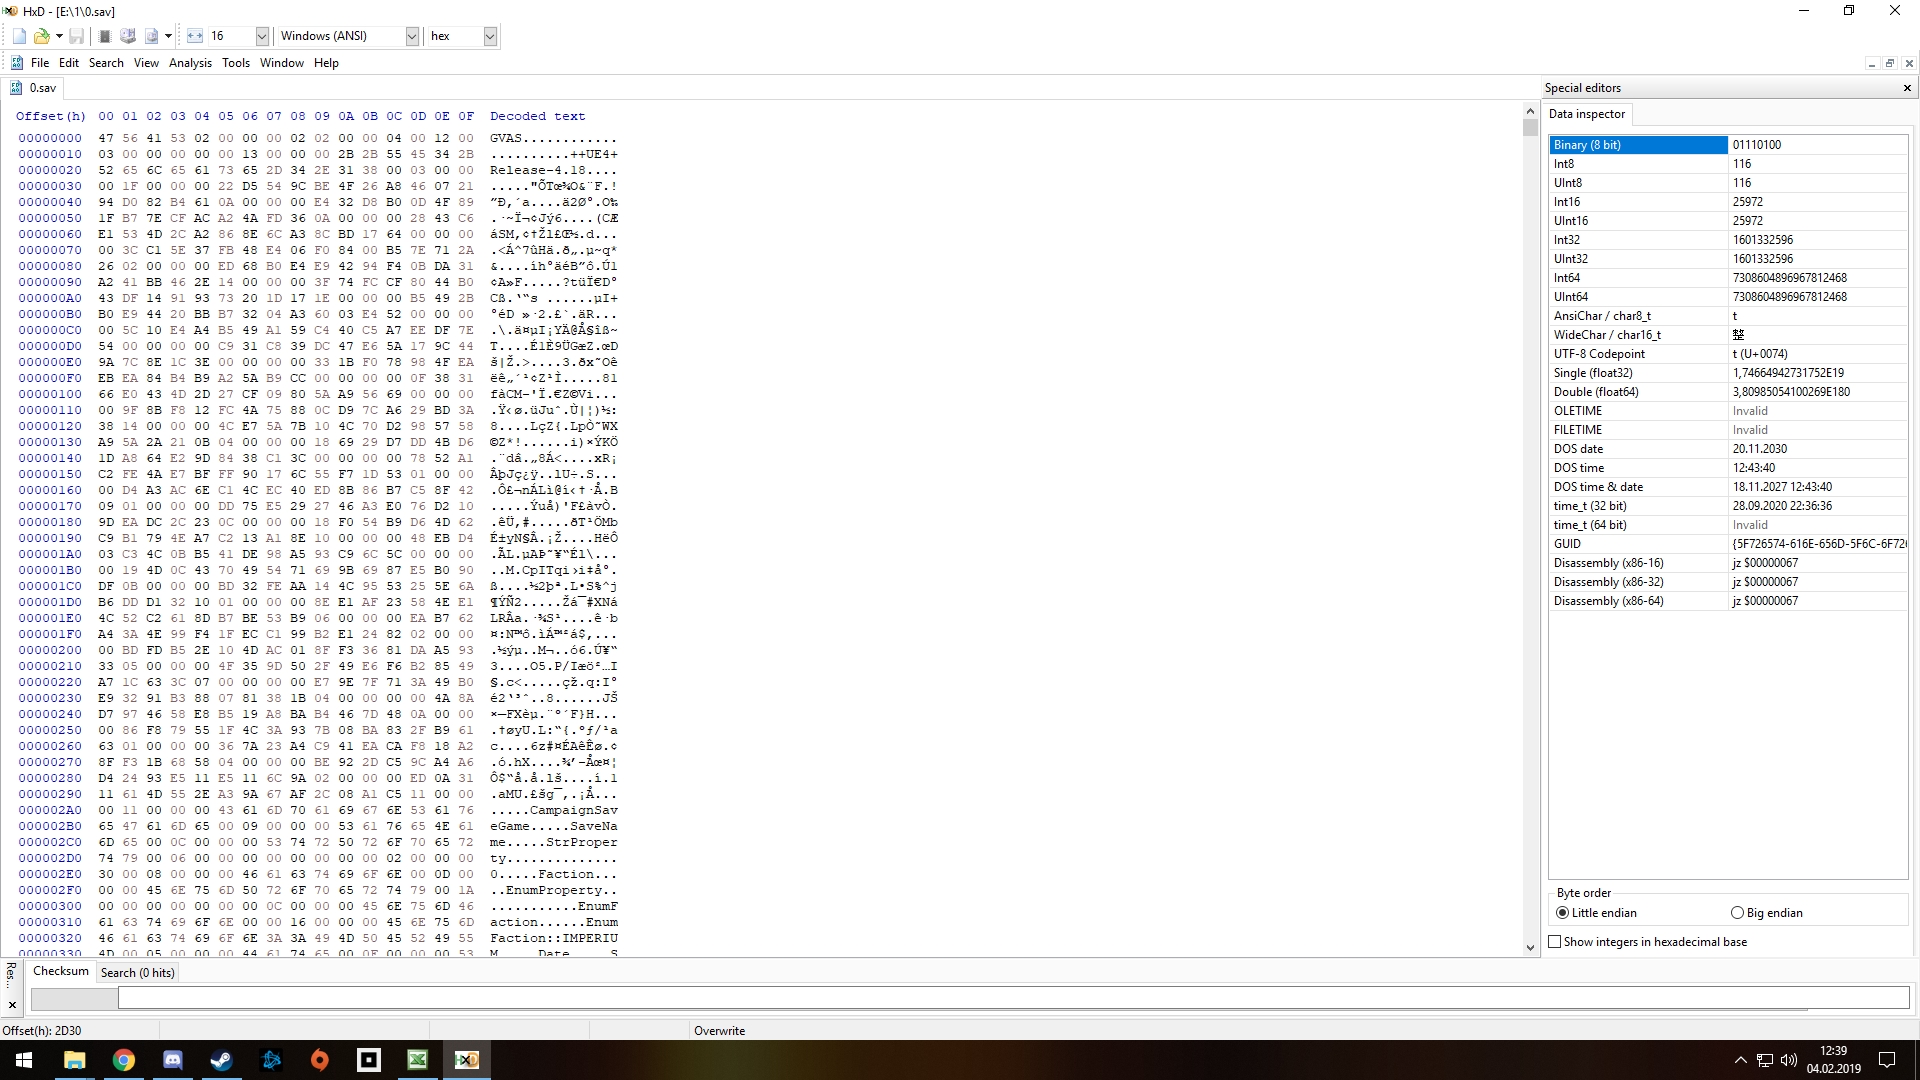
Task: Click the bytes per row width icon
Action: [194, 36]
